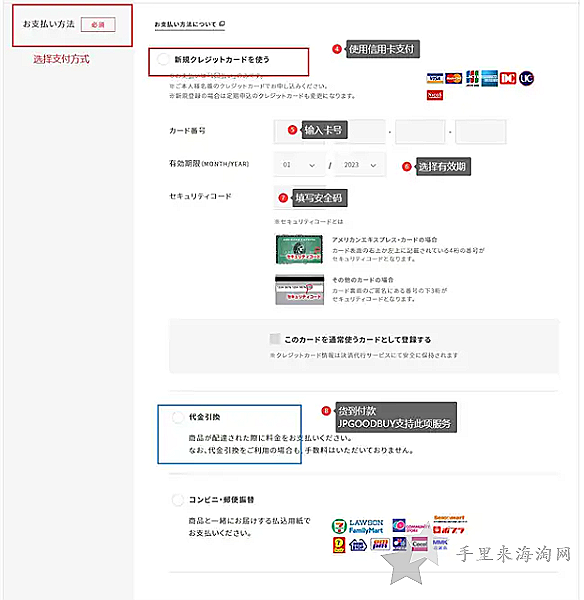584x600 pixels.
Task: Click the Cocostore pink logo
Action: pyautogui.click(x=419, y=544)
